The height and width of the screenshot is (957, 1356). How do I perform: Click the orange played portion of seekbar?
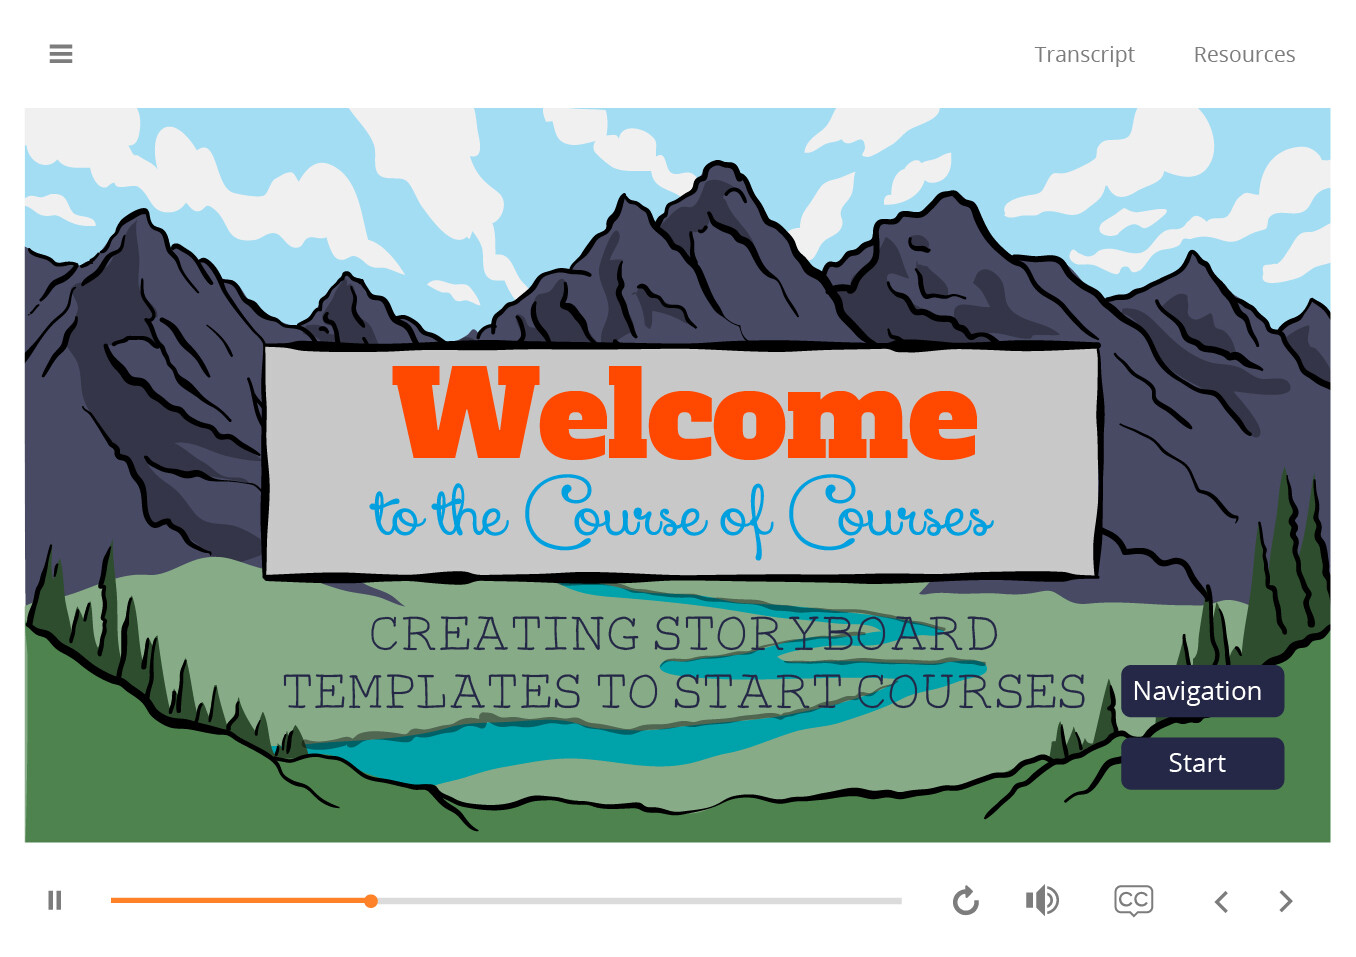[x=238, y=901]
